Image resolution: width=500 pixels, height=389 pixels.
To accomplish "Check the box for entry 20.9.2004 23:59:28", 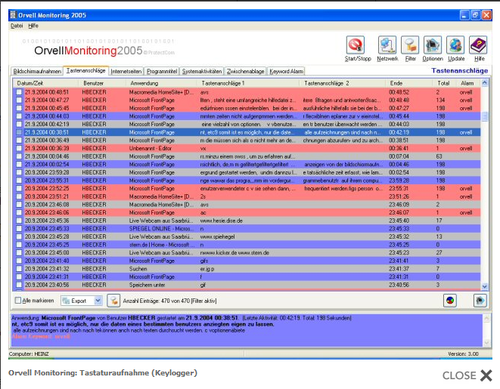I will [x=19, y=172].
